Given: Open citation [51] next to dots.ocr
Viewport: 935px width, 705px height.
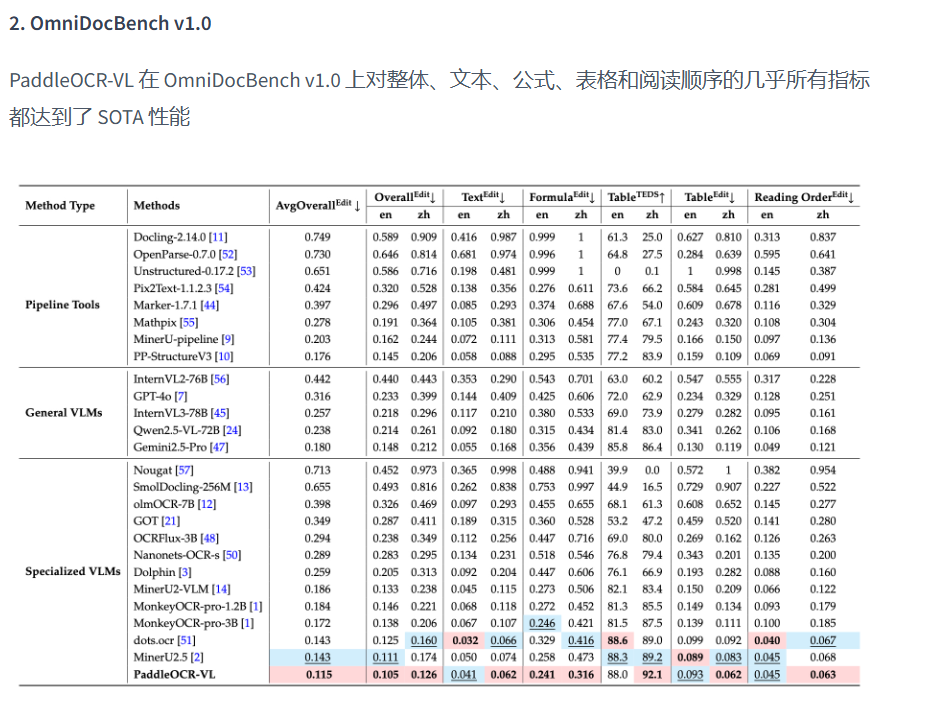Looking at the screenshot, I should pyautogui.click(x=186, y=641).
